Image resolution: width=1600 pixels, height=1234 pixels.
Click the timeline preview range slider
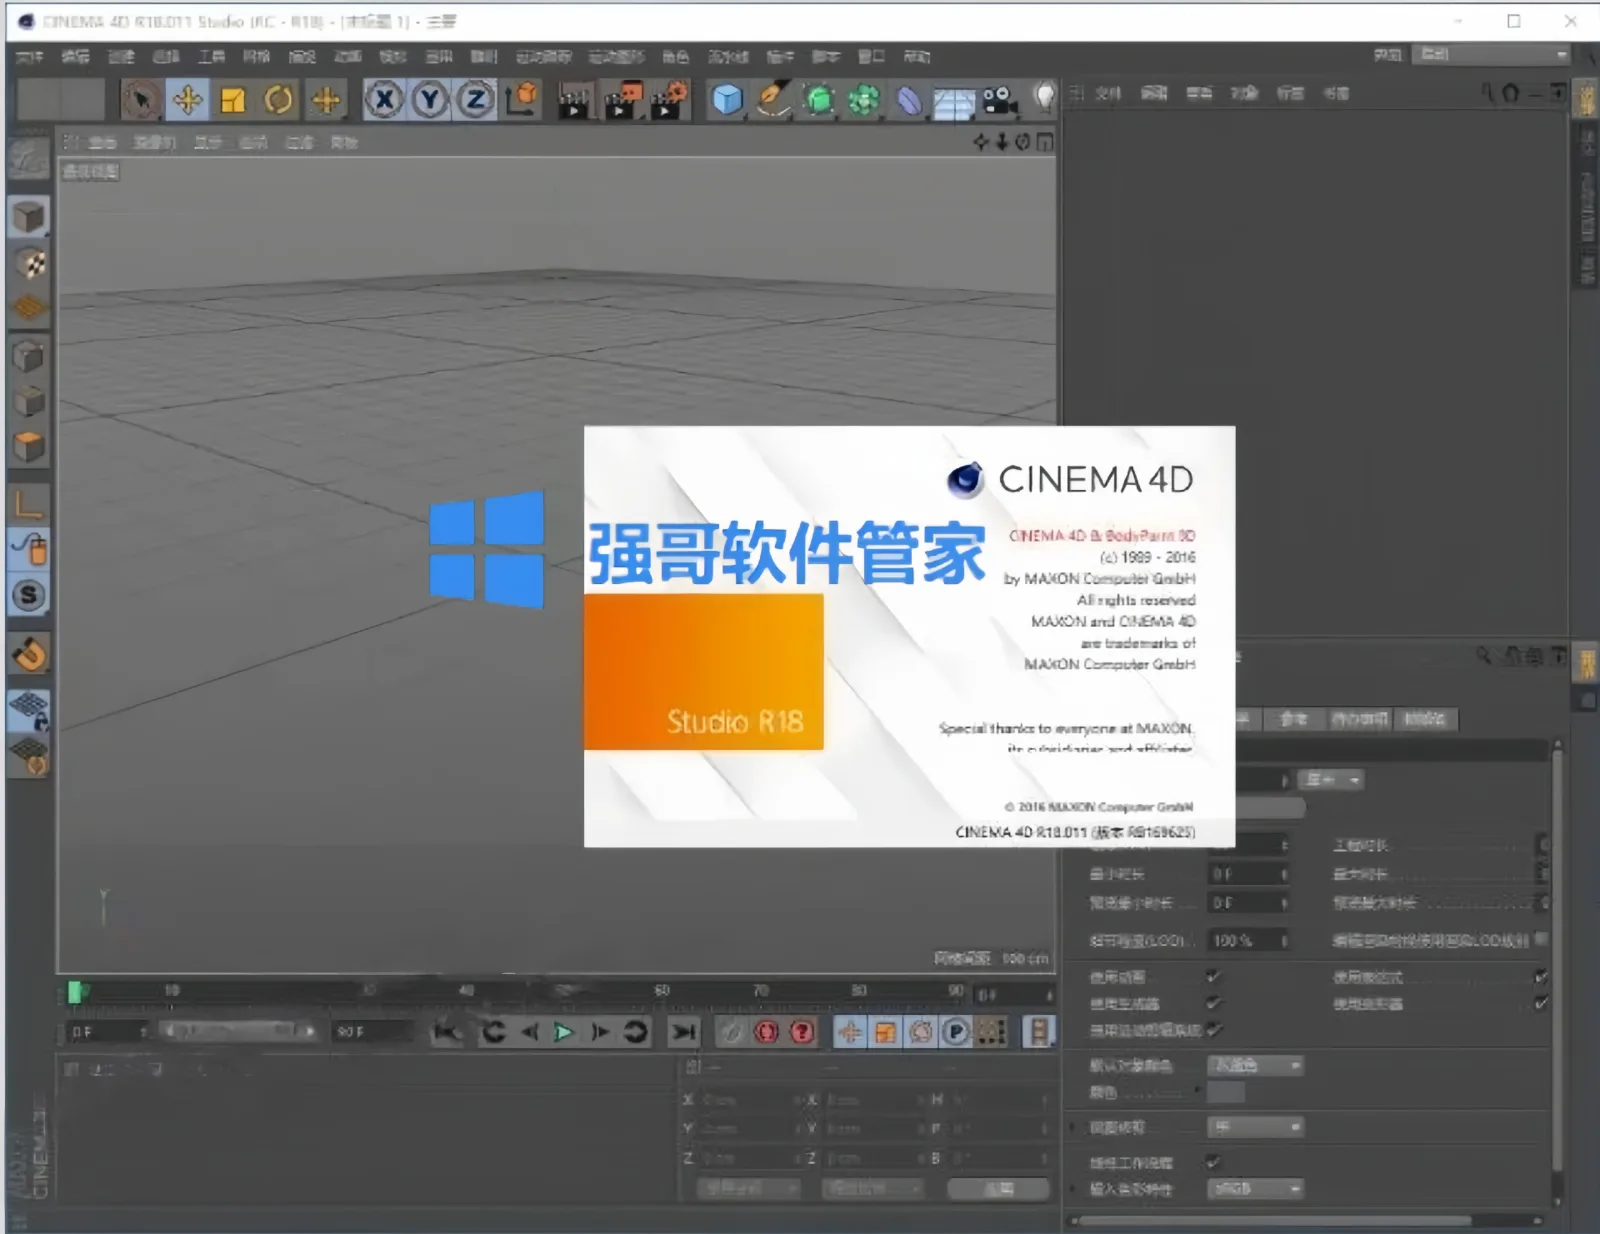click(x=238, y=1031)
